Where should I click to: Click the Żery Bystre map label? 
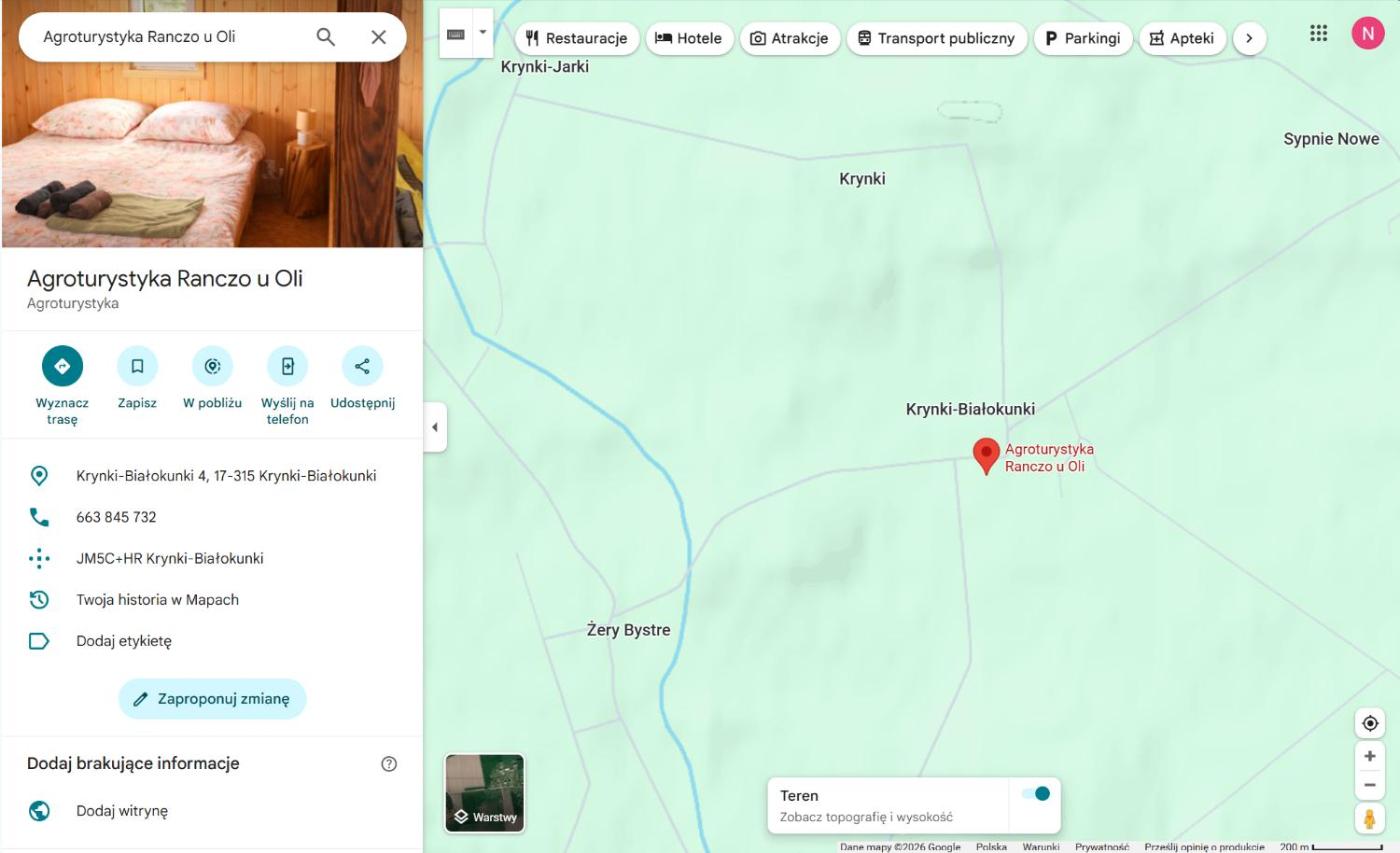point(629,630)
